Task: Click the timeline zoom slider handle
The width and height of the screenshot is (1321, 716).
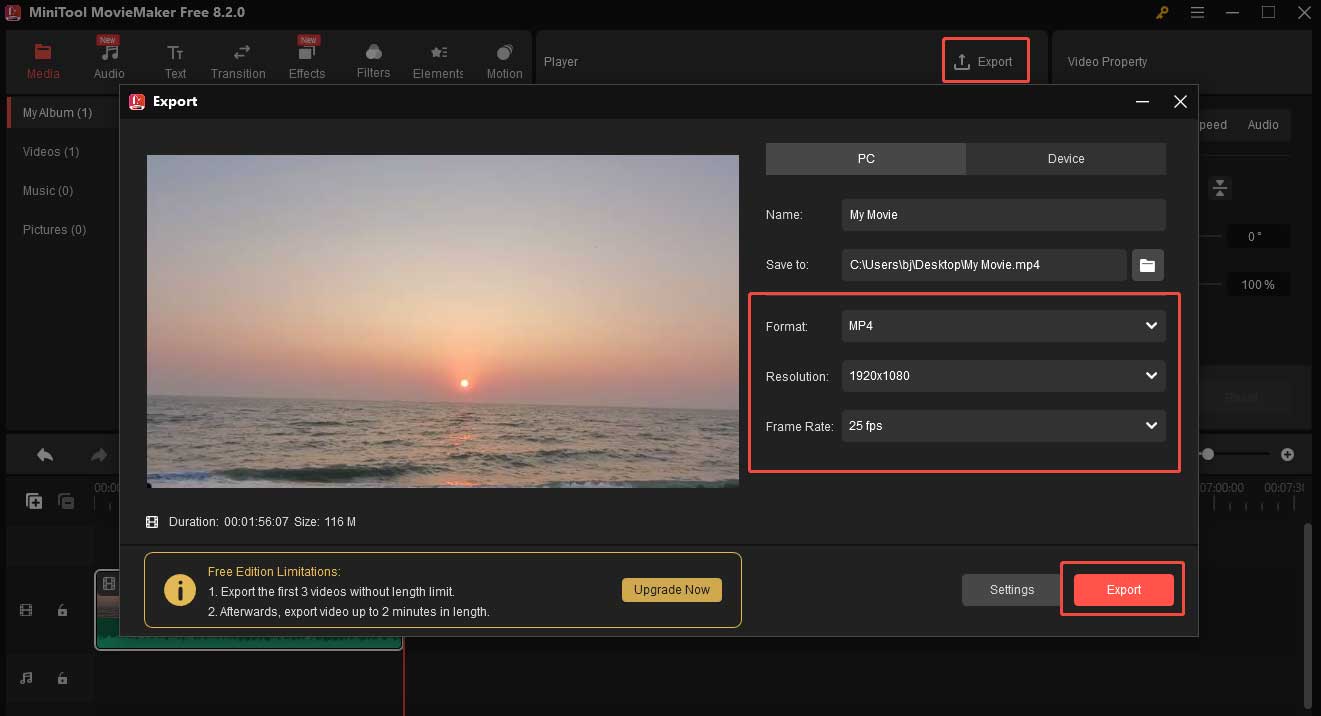Action: click(1208, 454)
